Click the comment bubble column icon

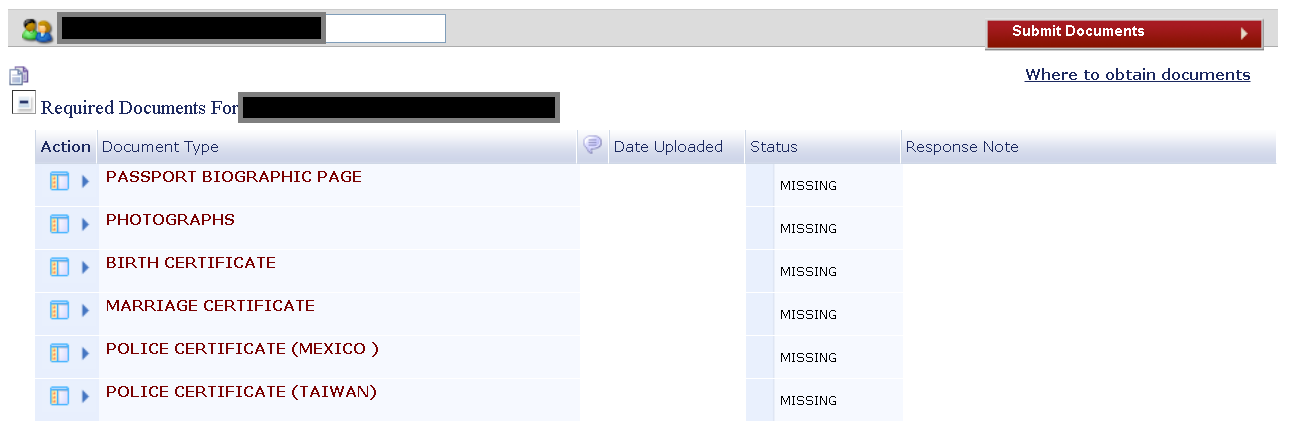592,145
